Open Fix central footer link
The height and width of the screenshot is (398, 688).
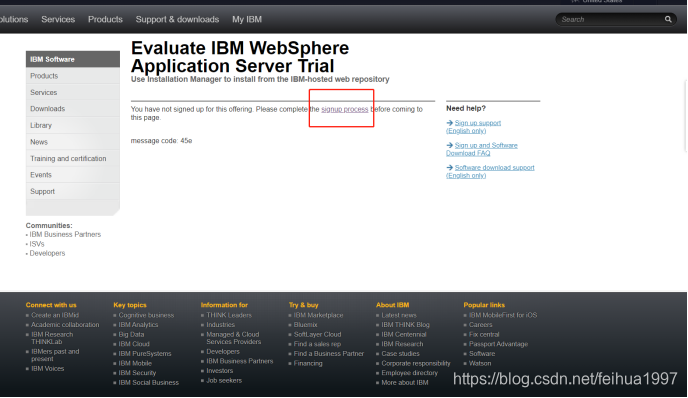click(484, 334)
